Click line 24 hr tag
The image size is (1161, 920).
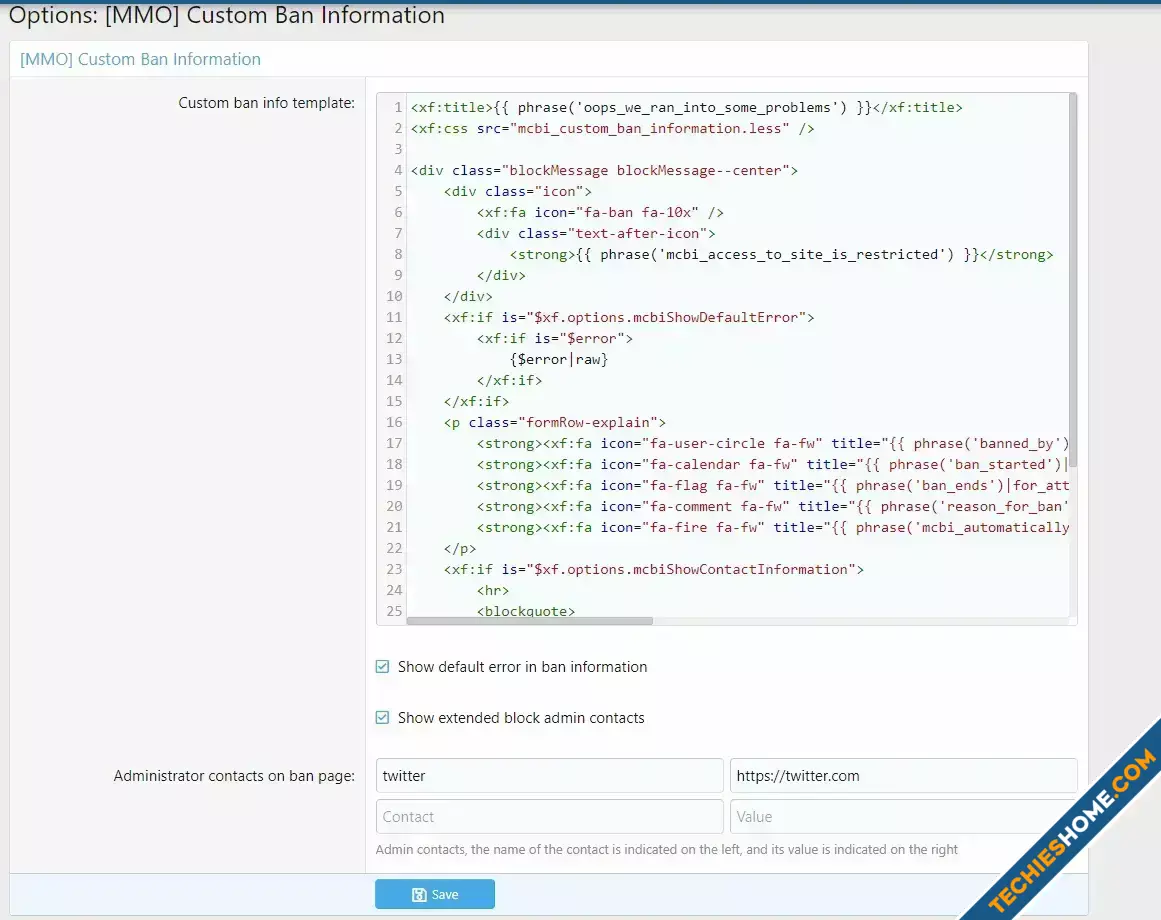click(493, 590)
